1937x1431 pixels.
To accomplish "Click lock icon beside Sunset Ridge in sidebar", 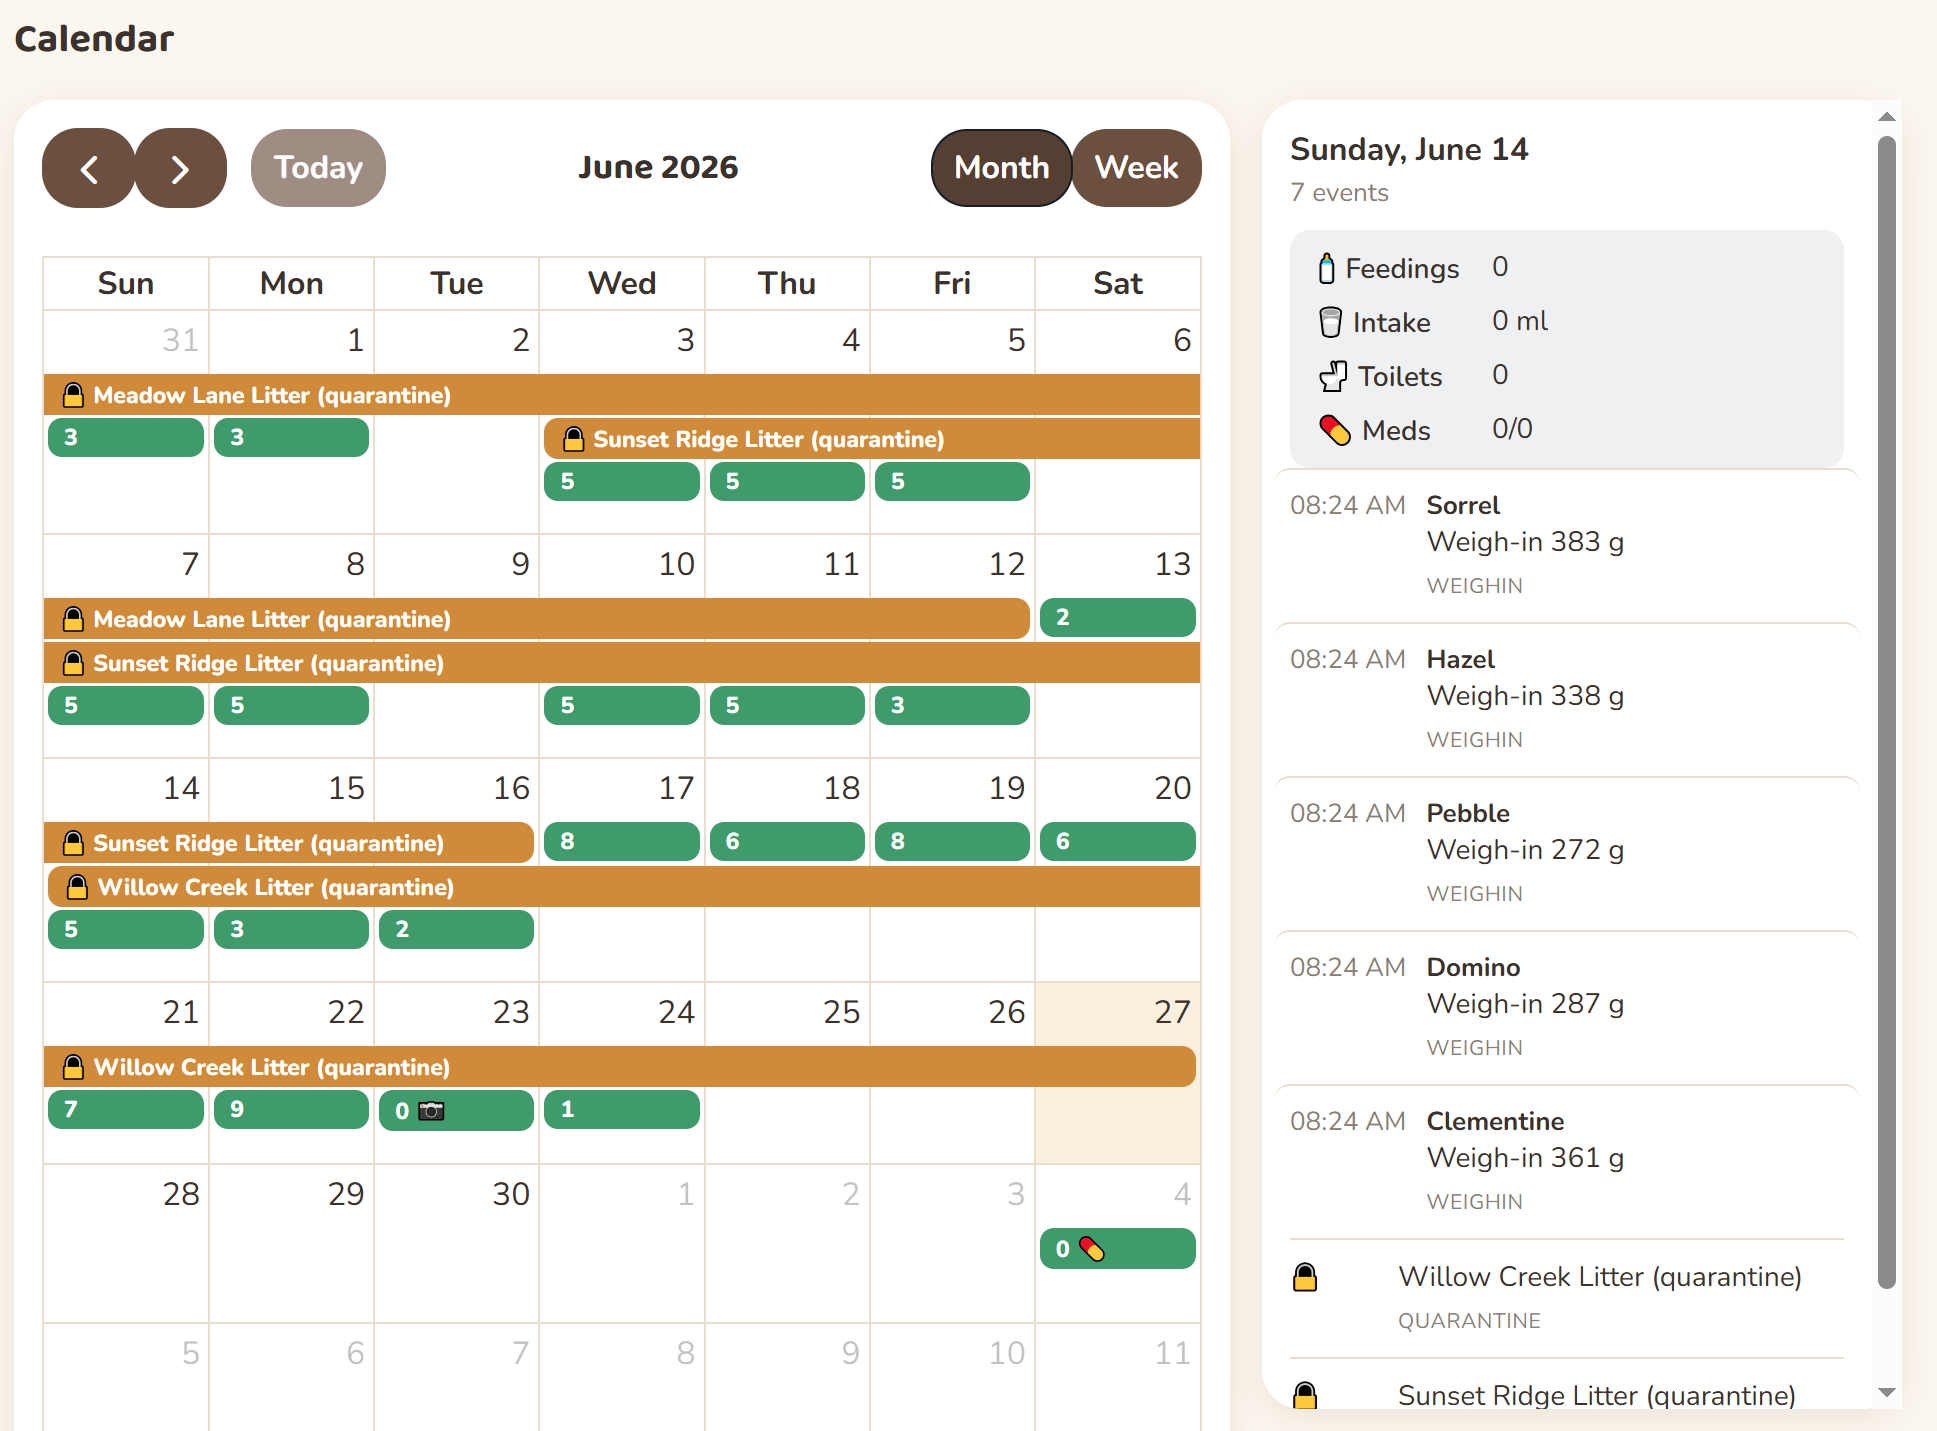I will pyautogui.click(x=1305, y=1395).
